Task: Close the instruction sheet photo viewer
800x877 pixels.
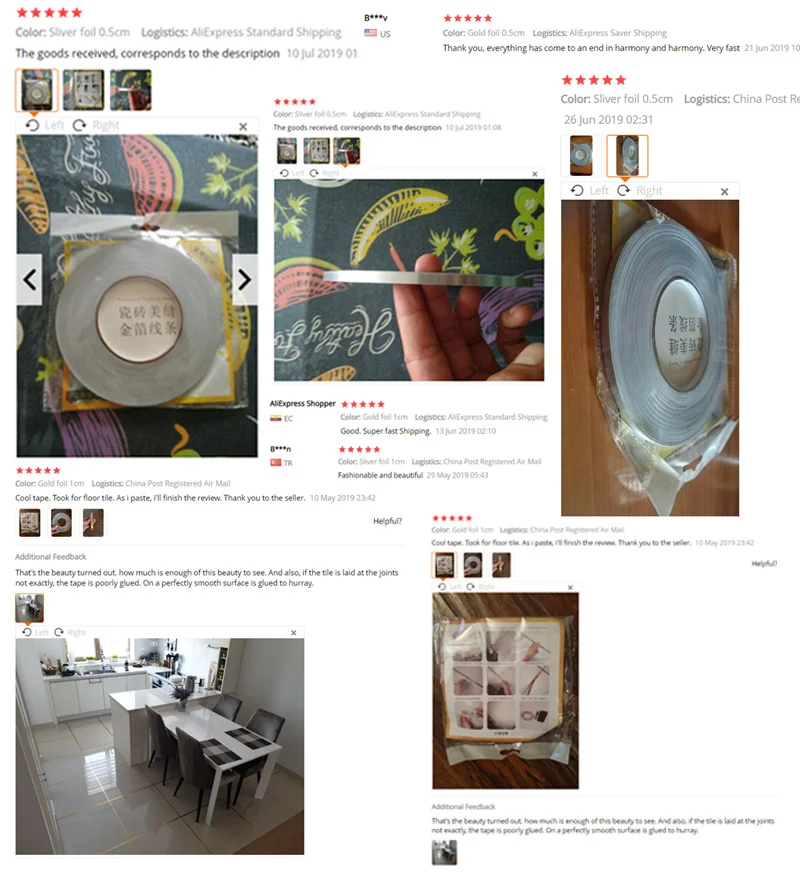Action: point(570,587)
